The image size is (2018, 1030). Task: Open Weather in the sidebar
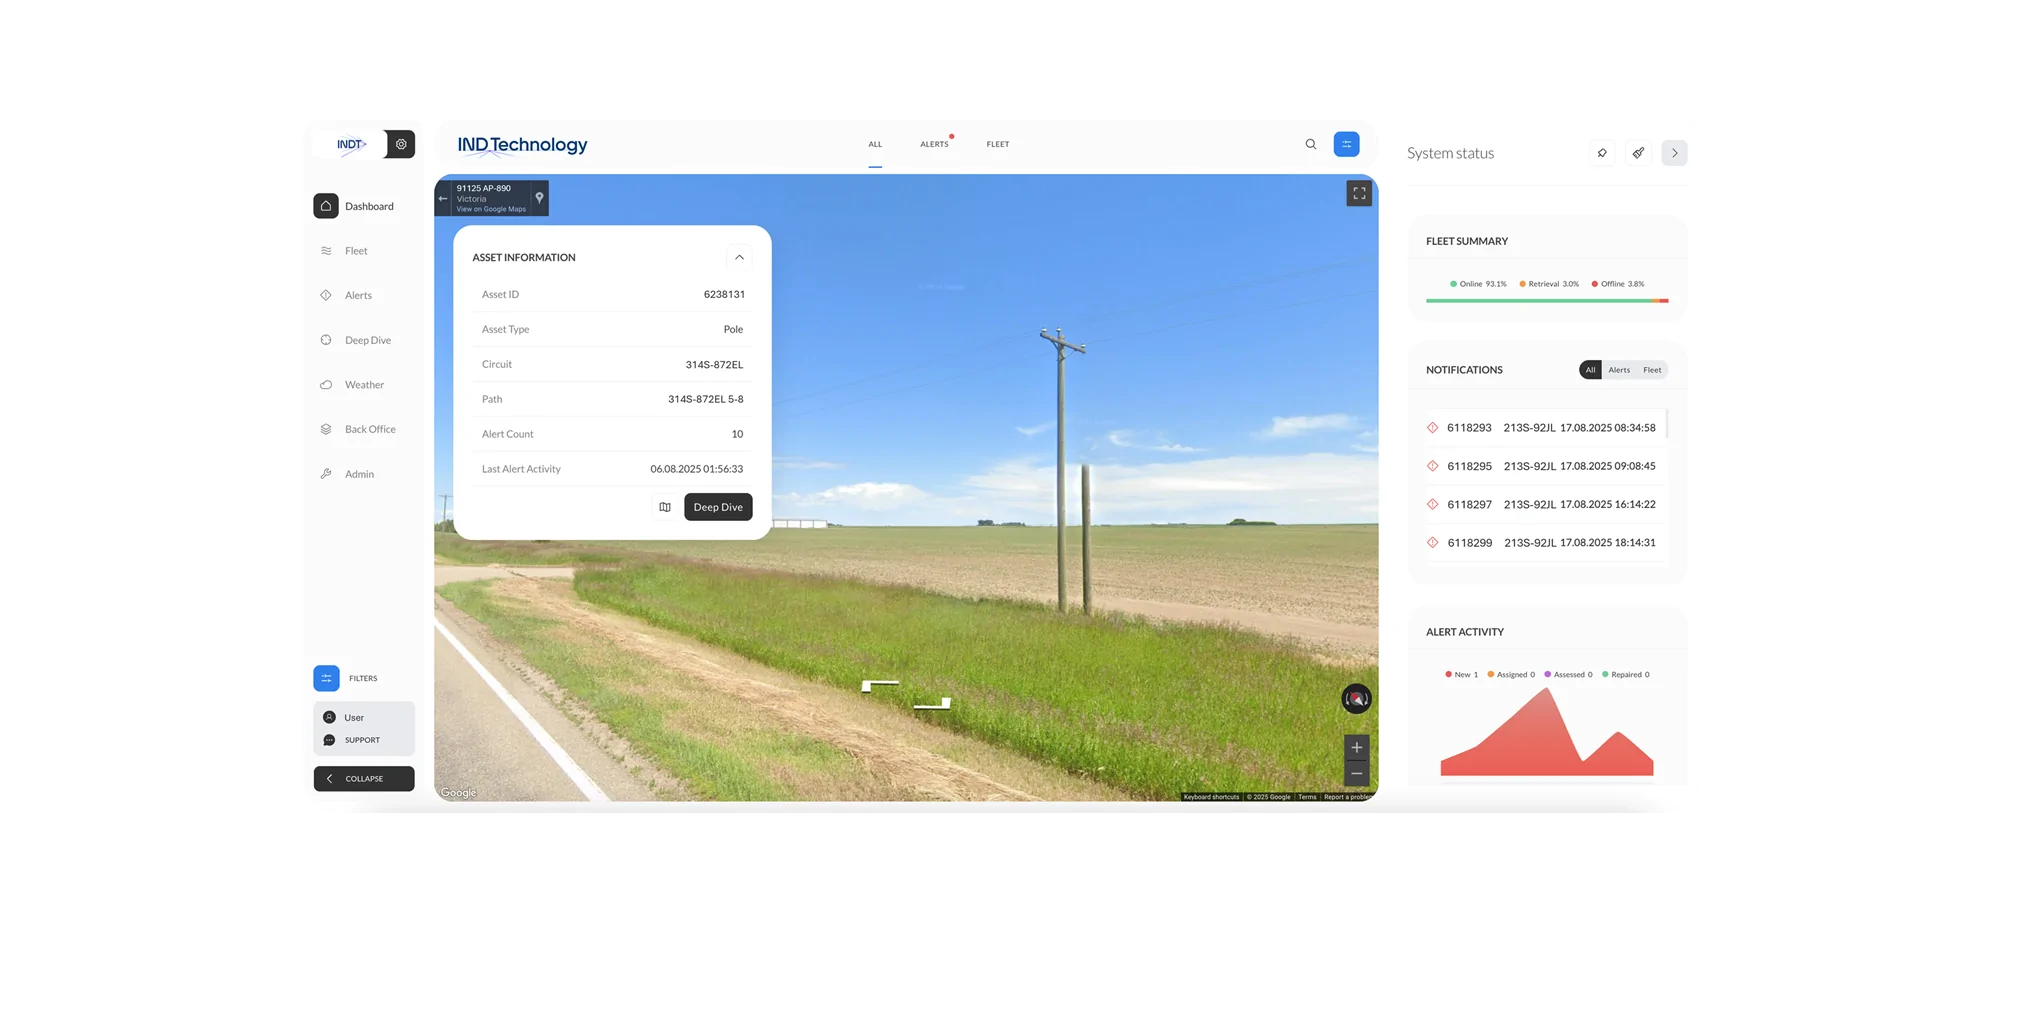[364, 385]
